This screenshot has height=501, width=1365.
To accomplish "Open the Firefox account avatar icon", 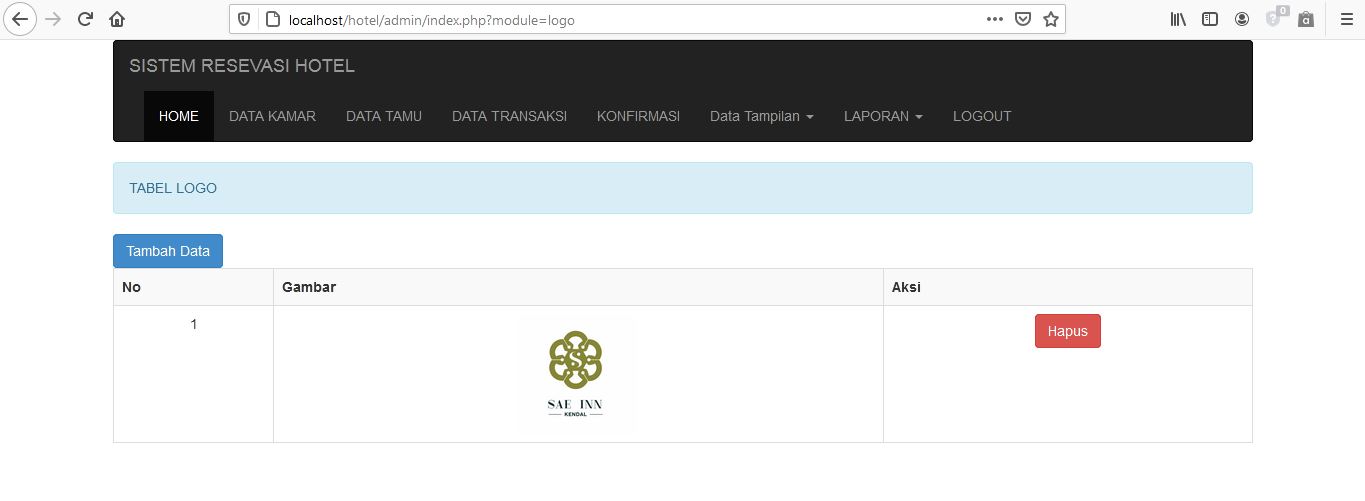I will 1242,19.
